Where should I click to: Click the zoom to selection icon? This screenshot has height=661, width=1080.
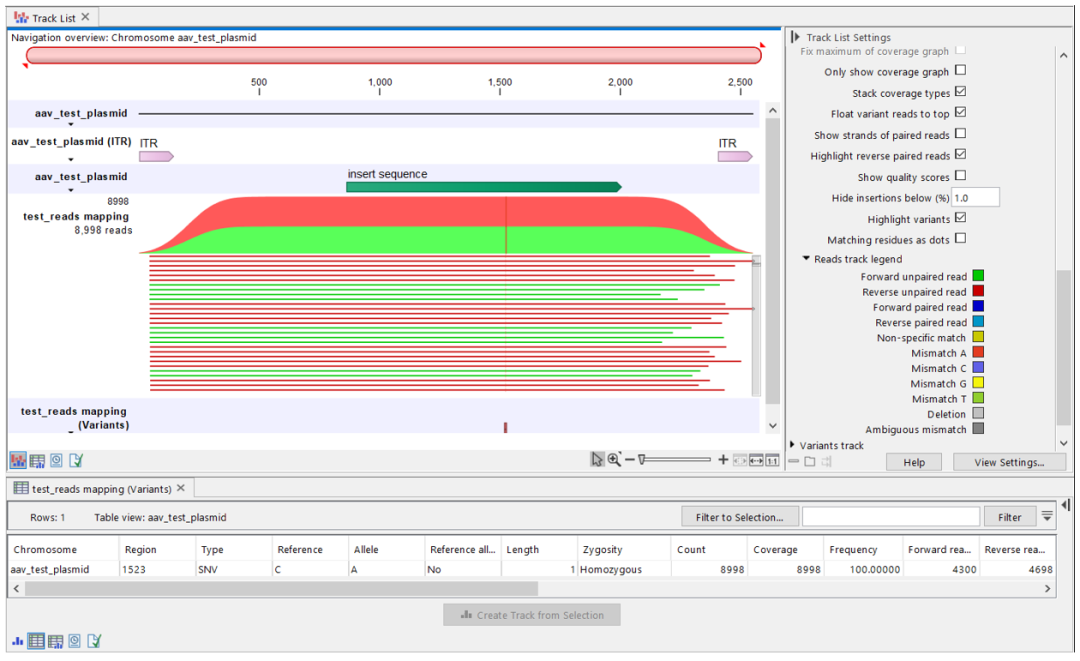pos(740,461)
